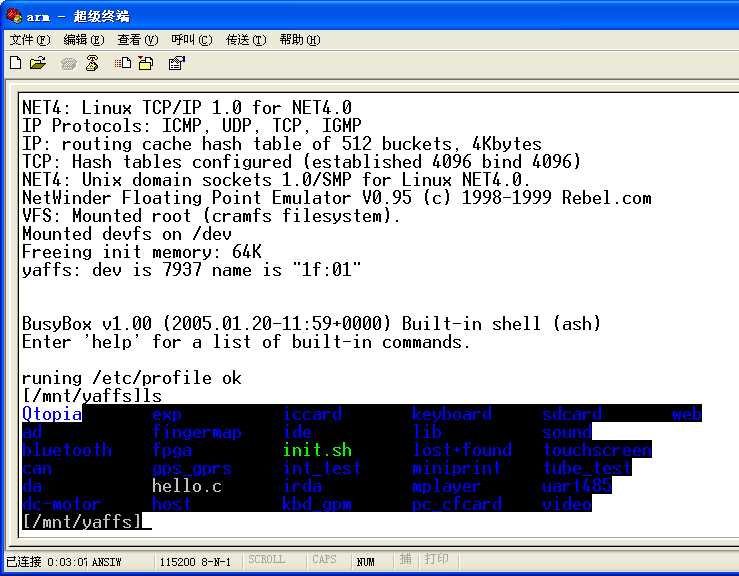Click the uart485 directory entry
The image size is (739, 576).
[x=577, y=485]
